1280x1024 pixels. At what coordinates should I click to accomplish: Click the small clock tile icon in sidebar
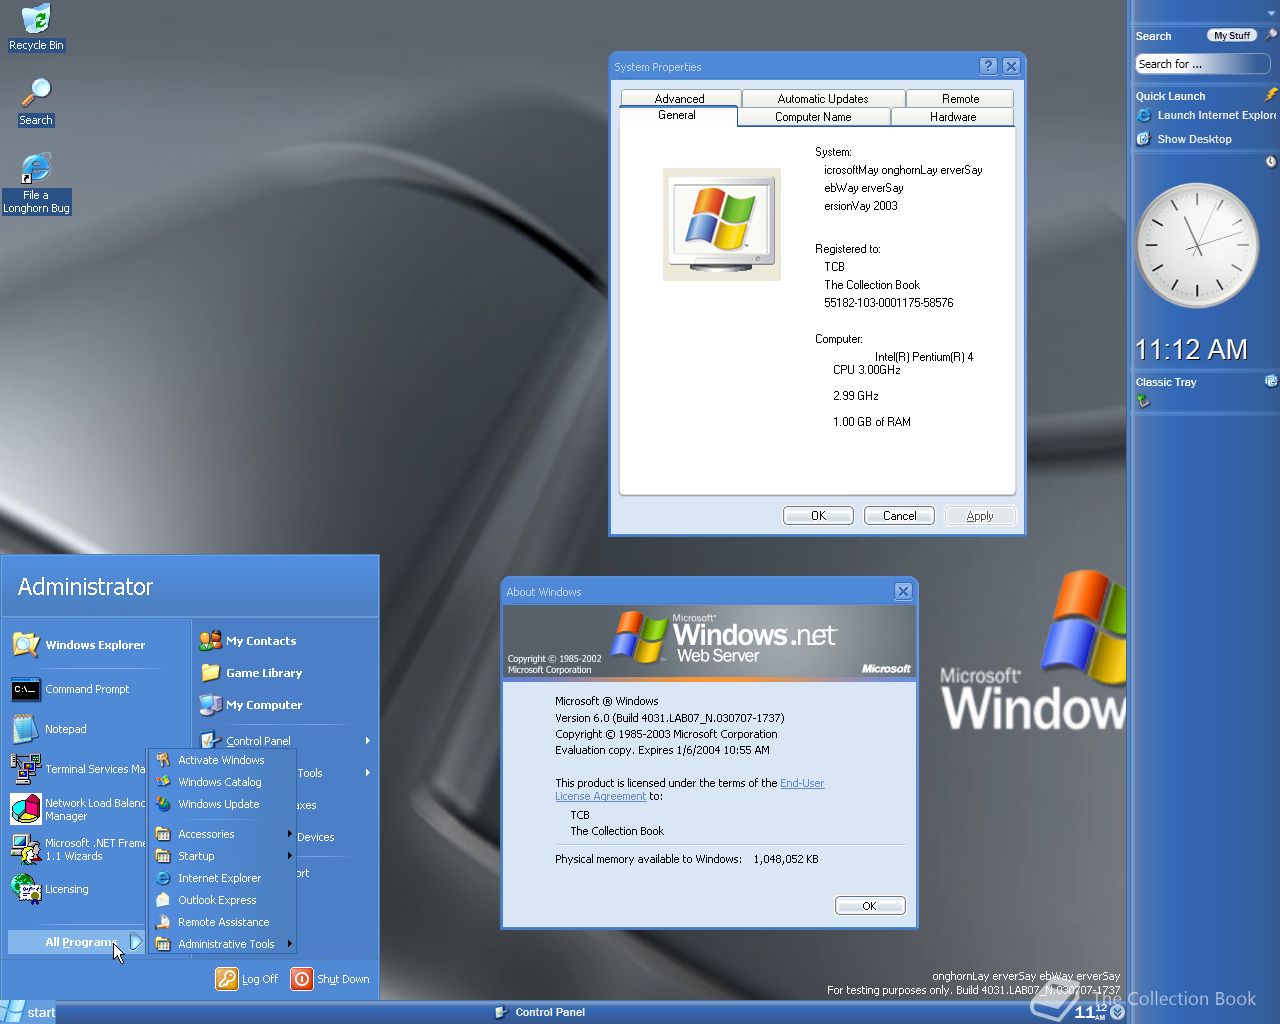pos(1271,161)
